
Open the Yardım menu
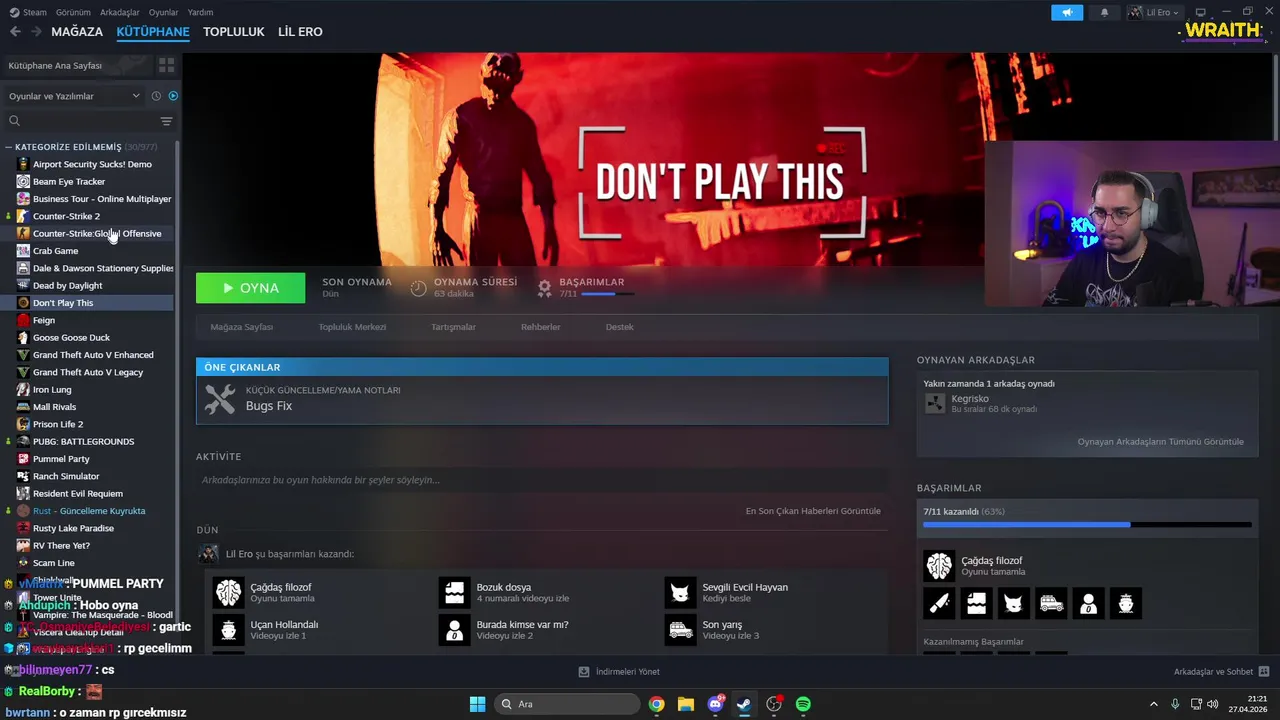200,12
